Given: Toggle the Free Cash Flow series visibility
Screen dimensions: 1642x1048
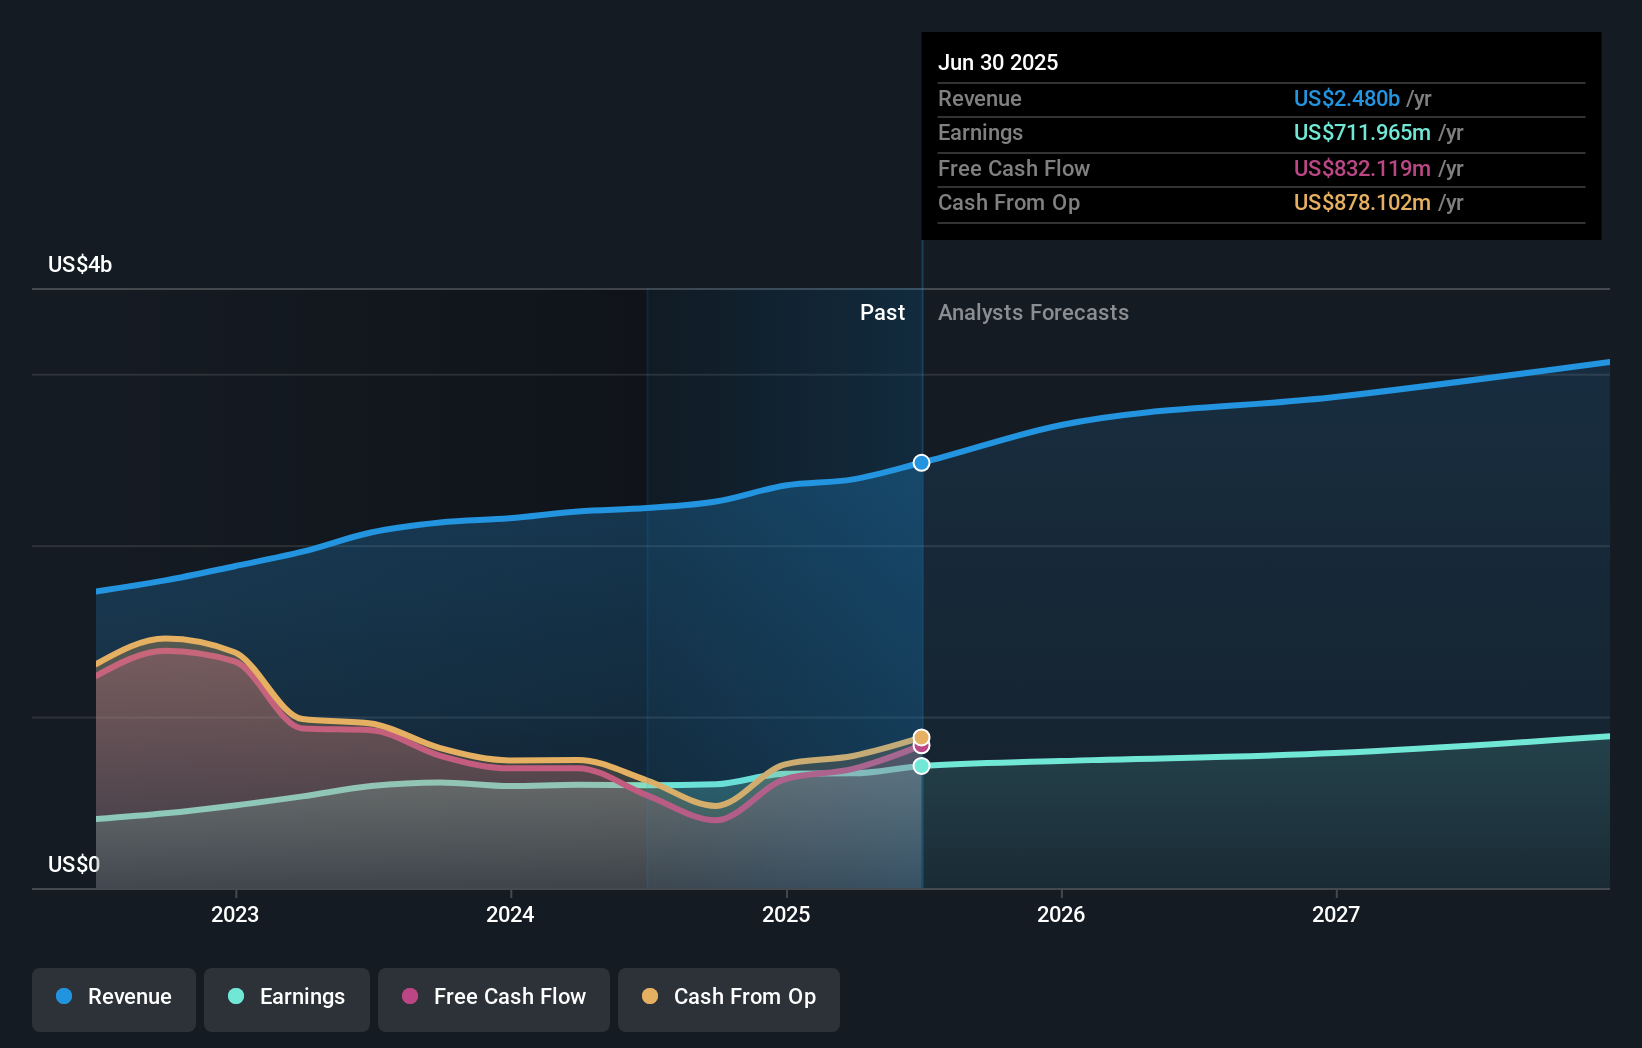Looking at the screenshot, I should tap(493, 997).
